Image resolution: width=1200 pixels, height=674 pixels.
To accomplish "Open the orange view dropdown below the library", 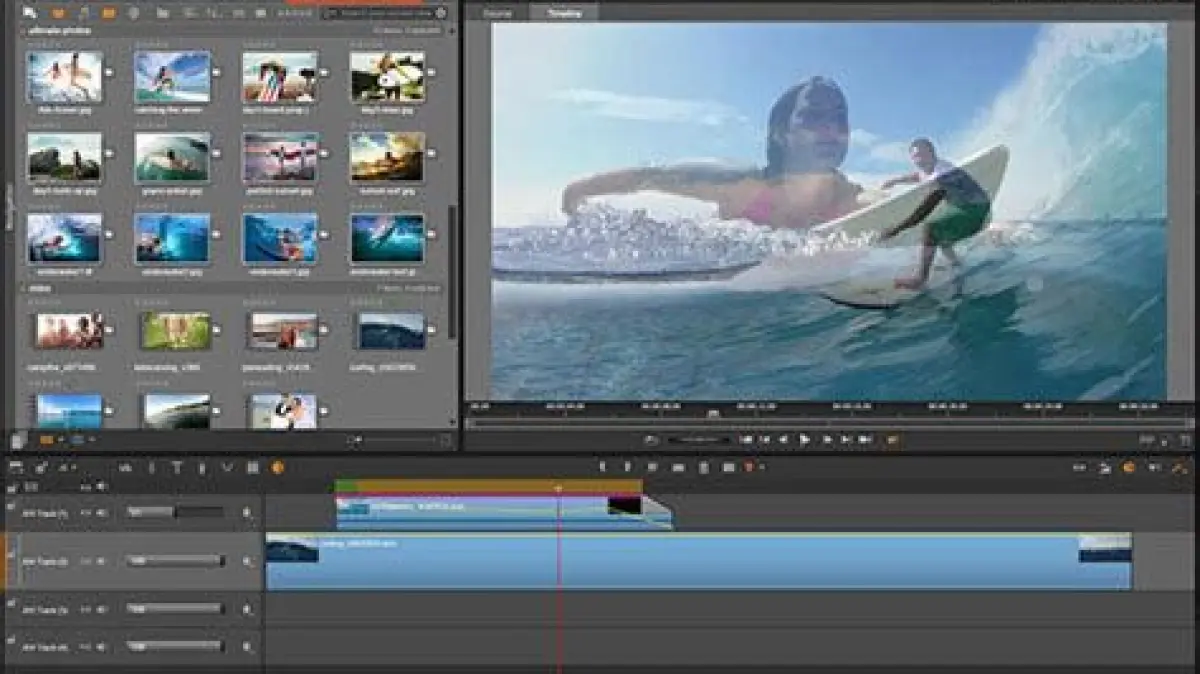I will click(50, 439).
